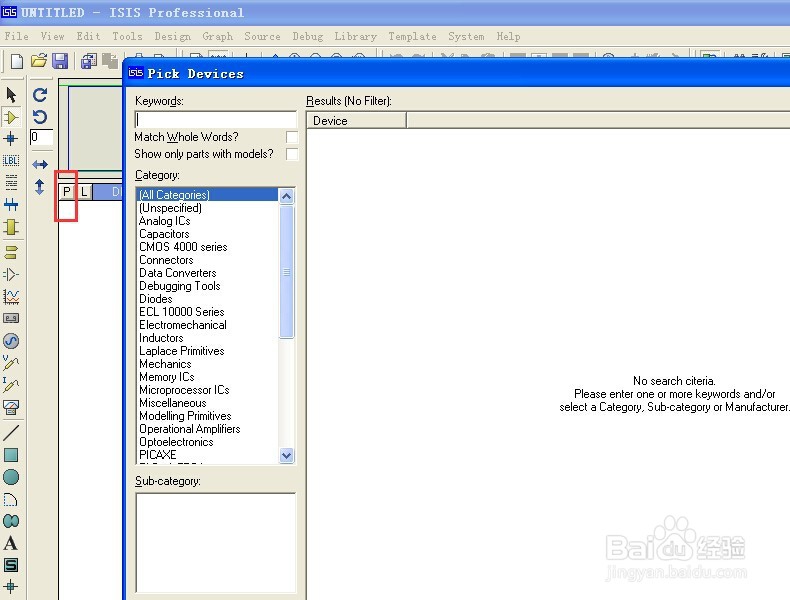
Task: Activate Component Mode tool
Action: (x=11, y=117)
